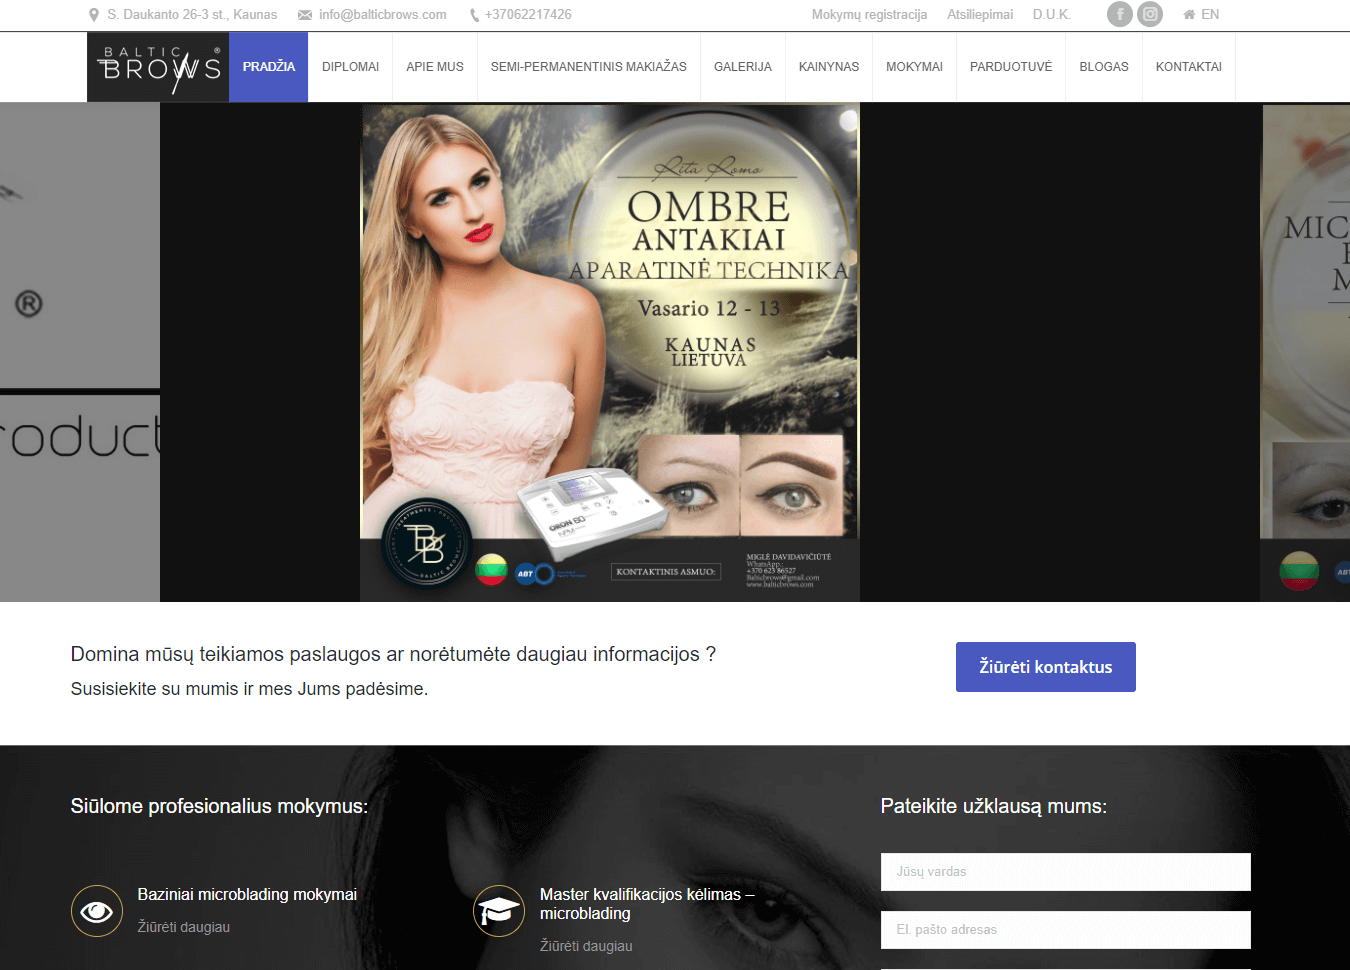Open the Mokymai menu item

(915, 67)
